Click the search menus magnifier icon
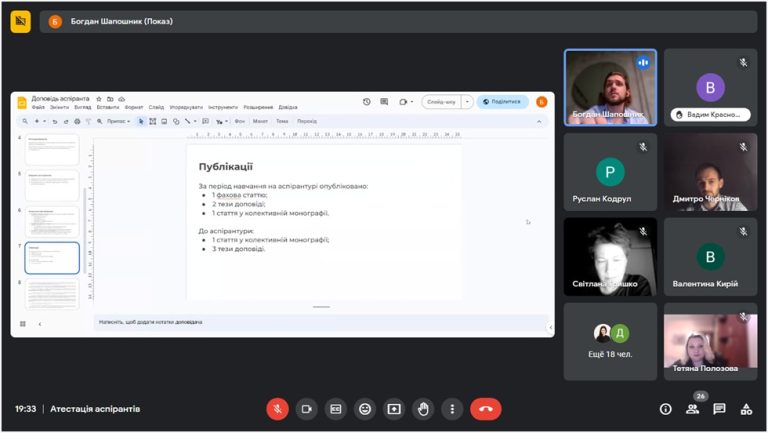Viewport: 768px width, 433px height. pos(25,121)
